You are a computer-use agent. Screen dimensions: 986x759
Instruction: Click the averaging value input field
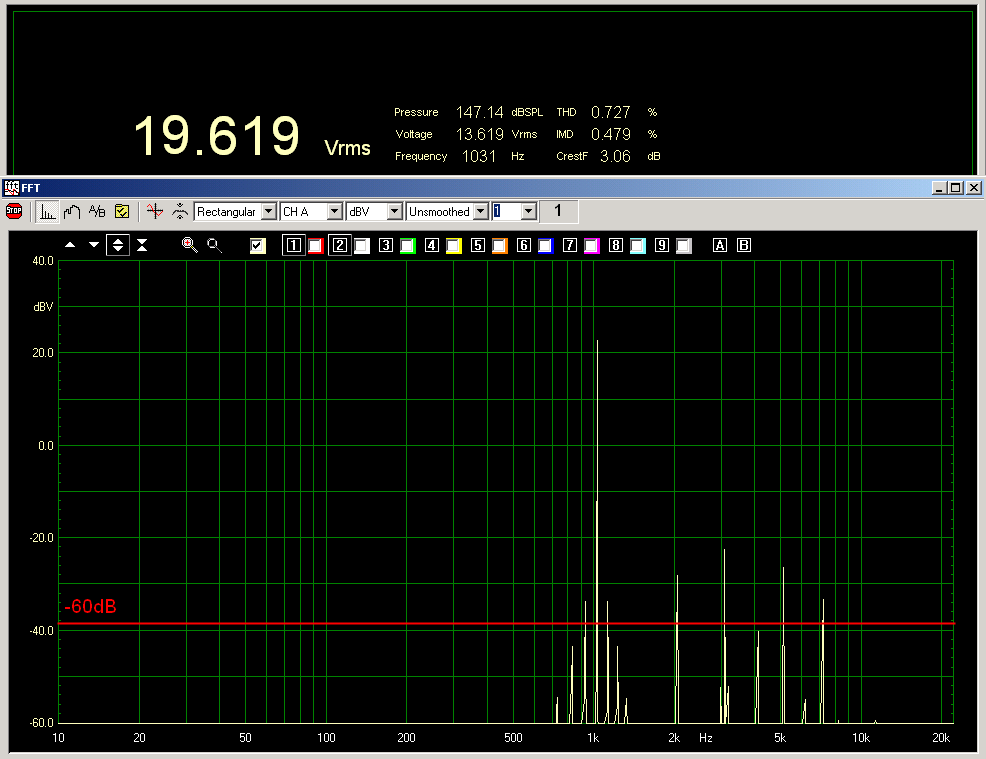click(x=507, y=212)
